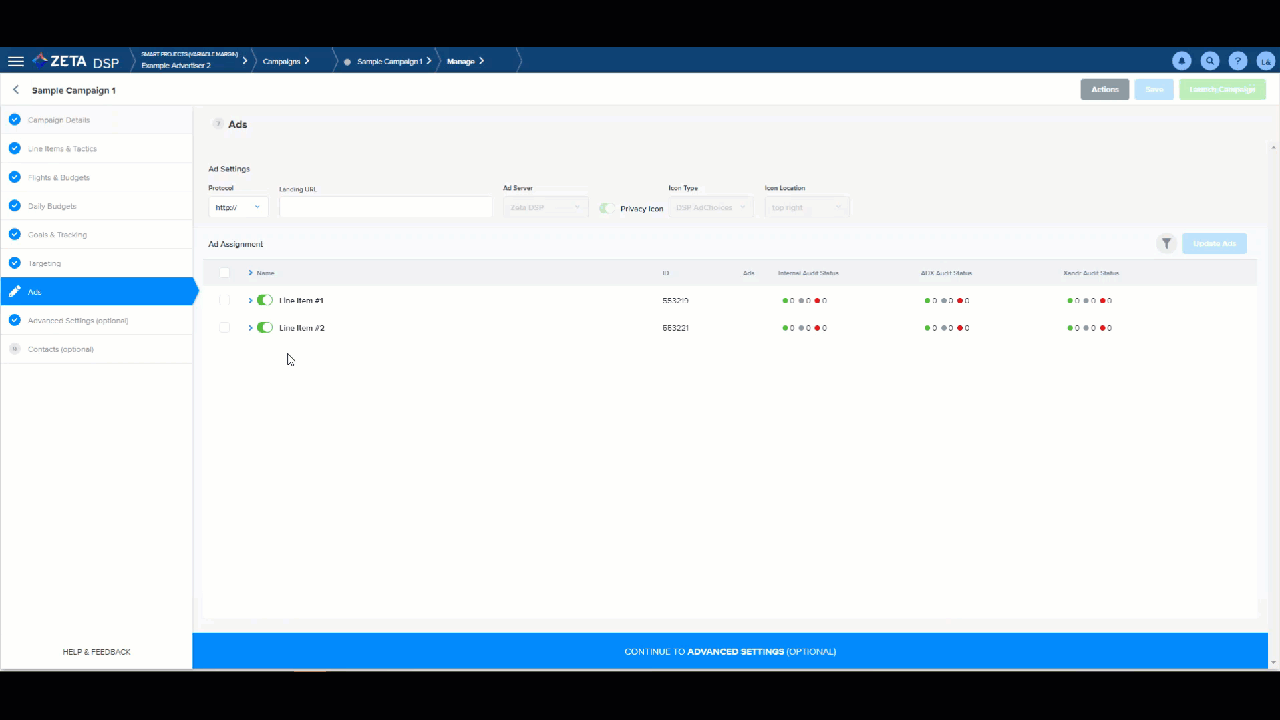Click the filter funnel icon
The width and height of the screenshot is (1280, 720).
1166,244
